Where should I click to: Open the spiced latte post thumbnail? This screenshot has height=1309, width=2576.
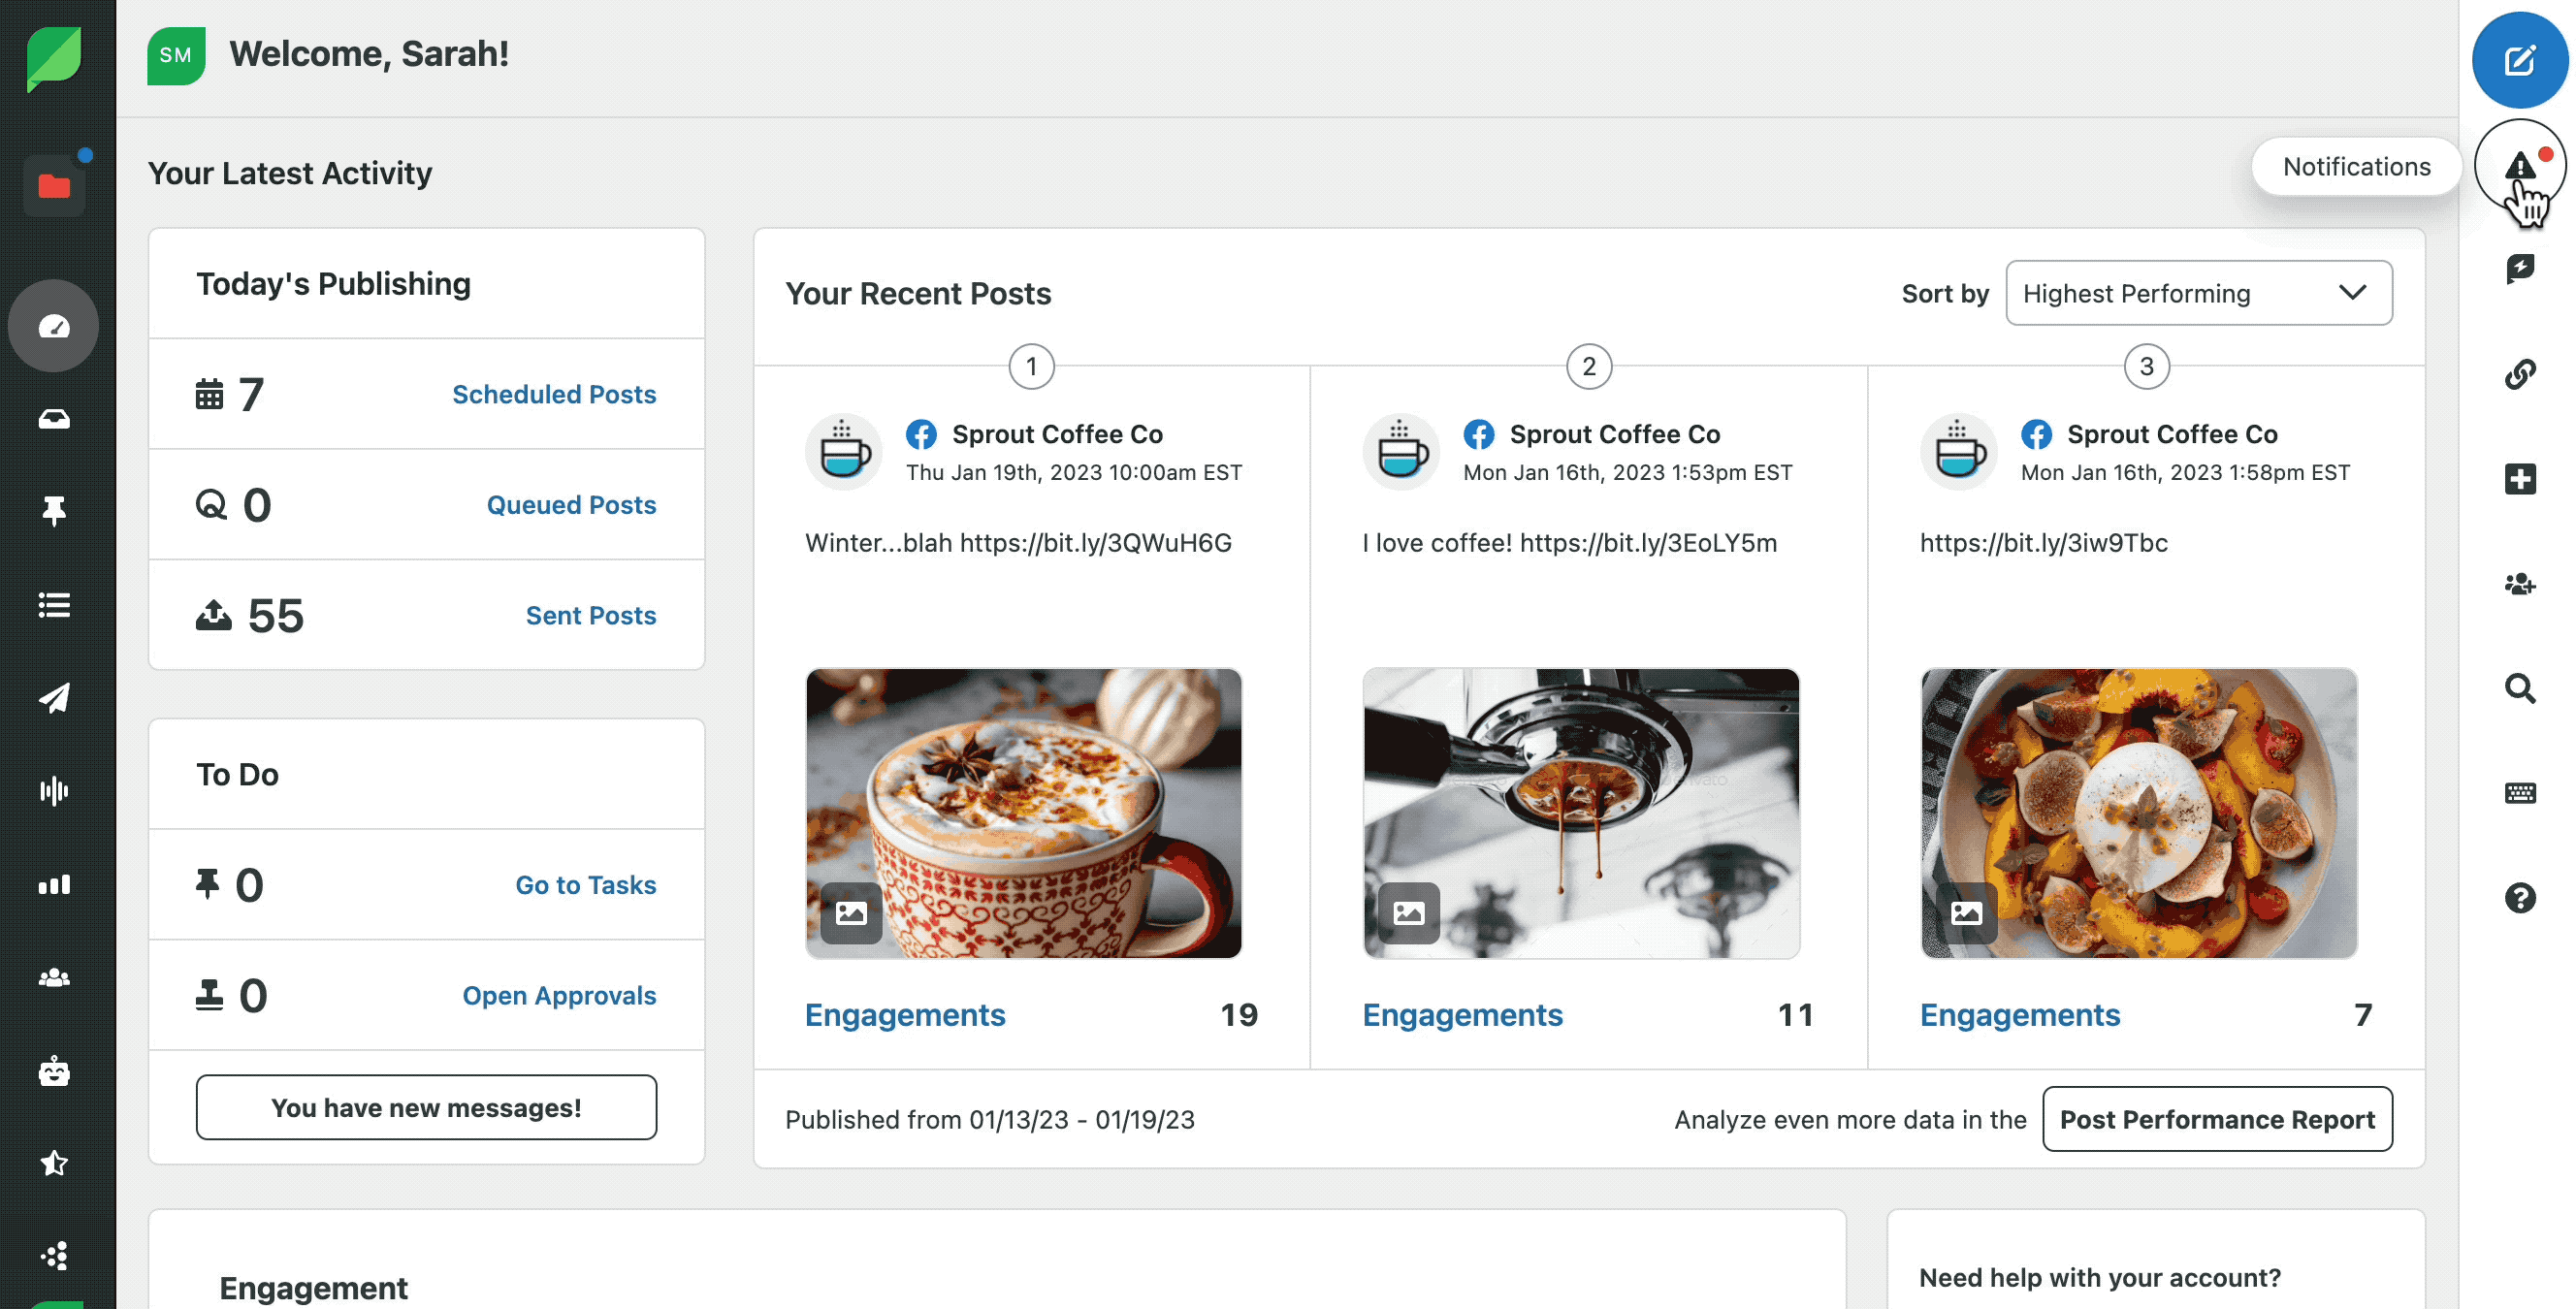(1023, 813)
